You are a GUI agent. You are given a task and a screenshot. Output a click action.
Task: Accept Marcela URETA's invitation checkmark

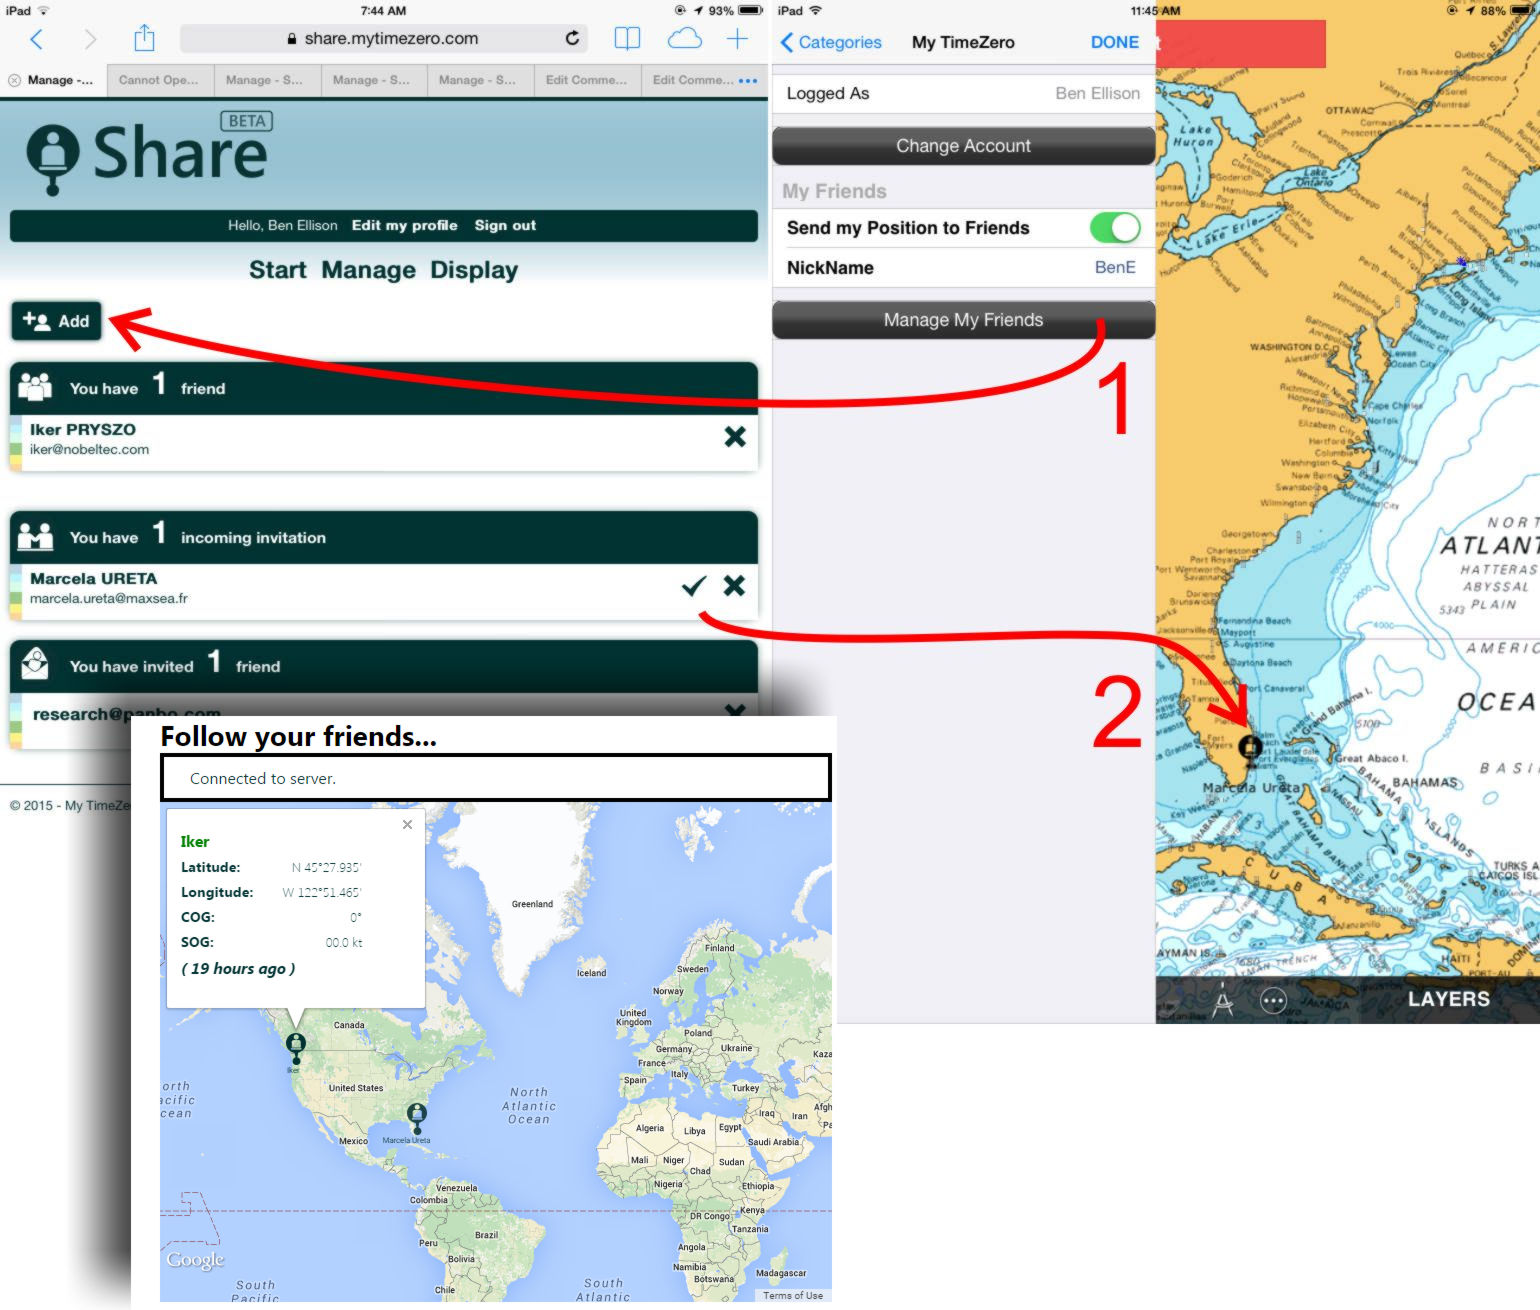click(694, 586)
